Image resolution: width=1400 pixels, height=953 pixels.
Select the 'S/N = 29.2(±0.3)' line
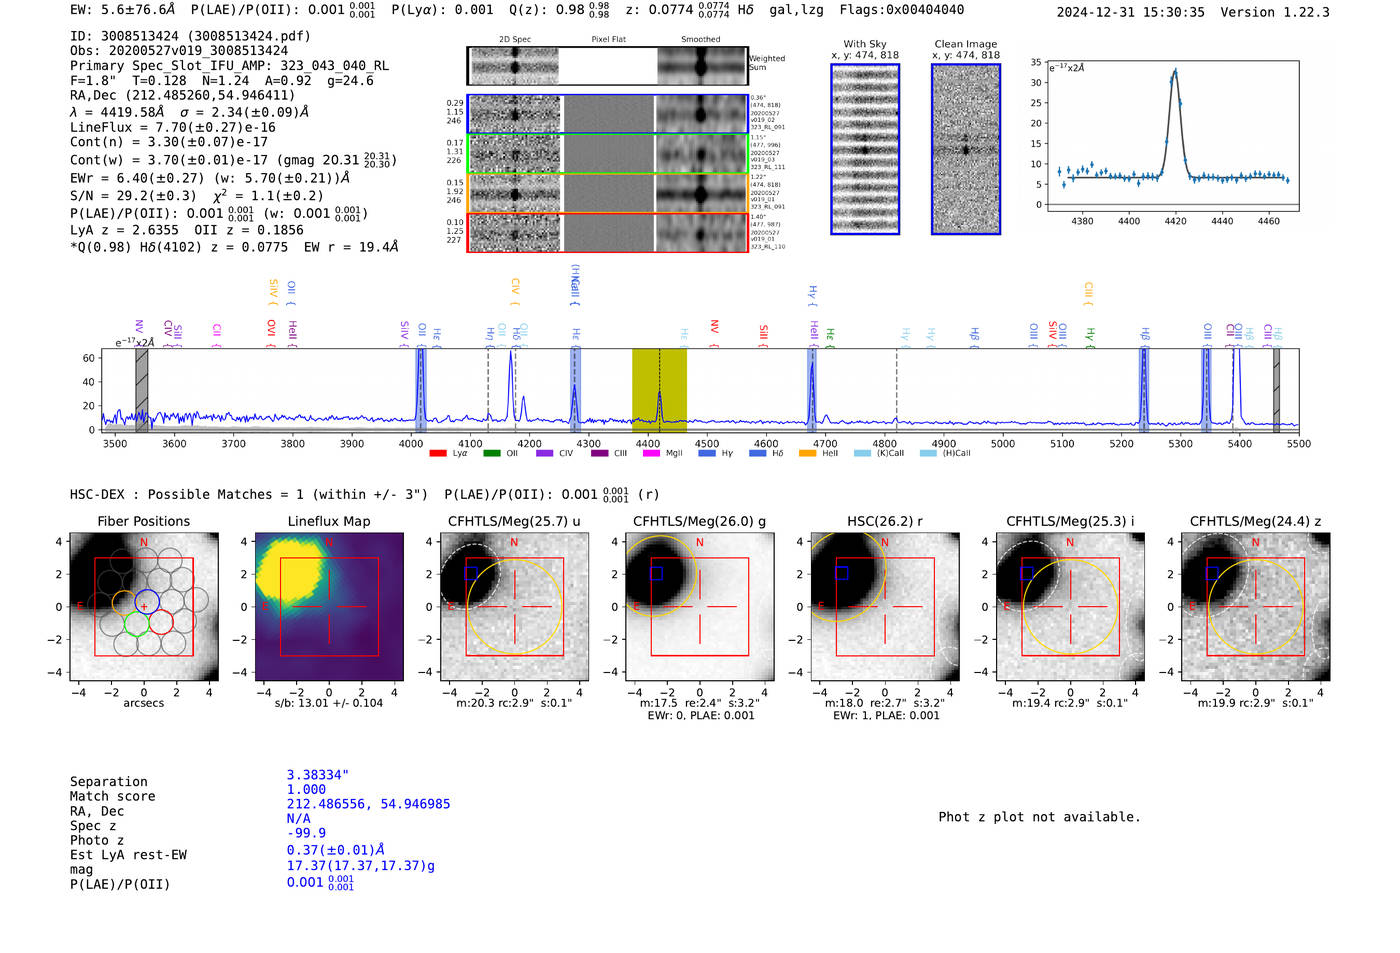[x=133, y=196]
